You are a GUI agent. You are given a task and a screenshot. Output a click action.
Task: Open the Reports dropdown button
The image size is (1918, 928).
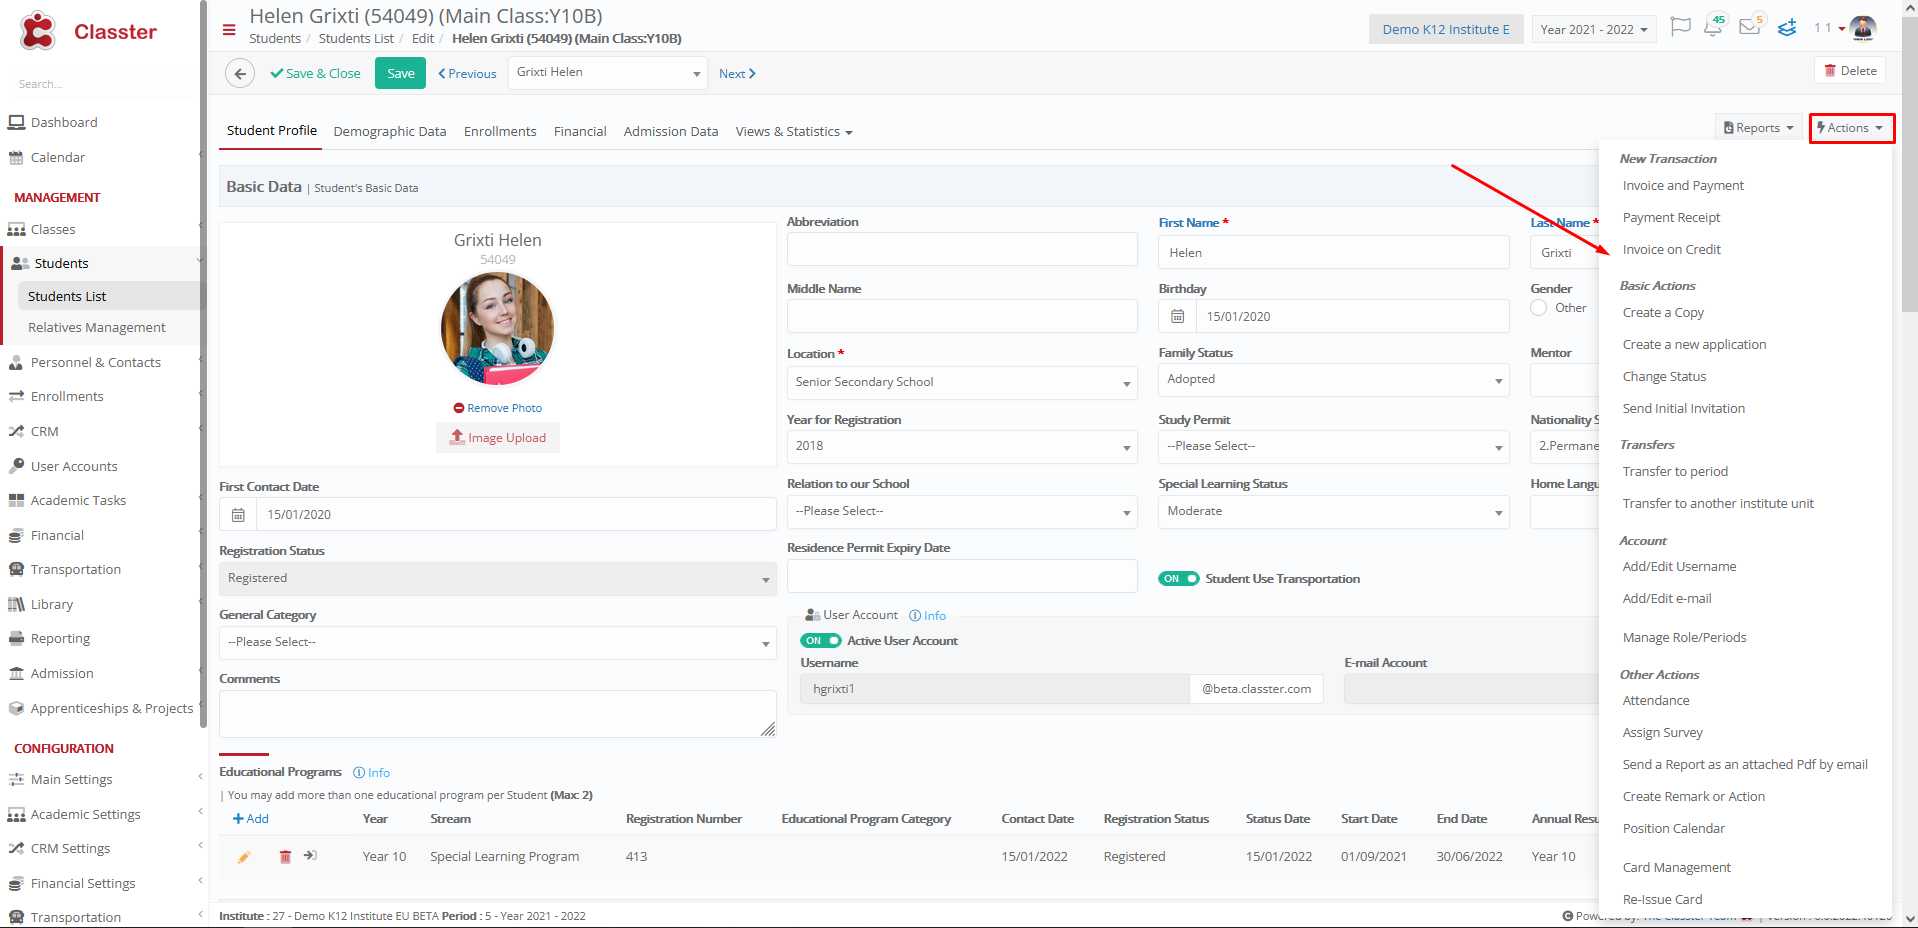coord(1759,128)
